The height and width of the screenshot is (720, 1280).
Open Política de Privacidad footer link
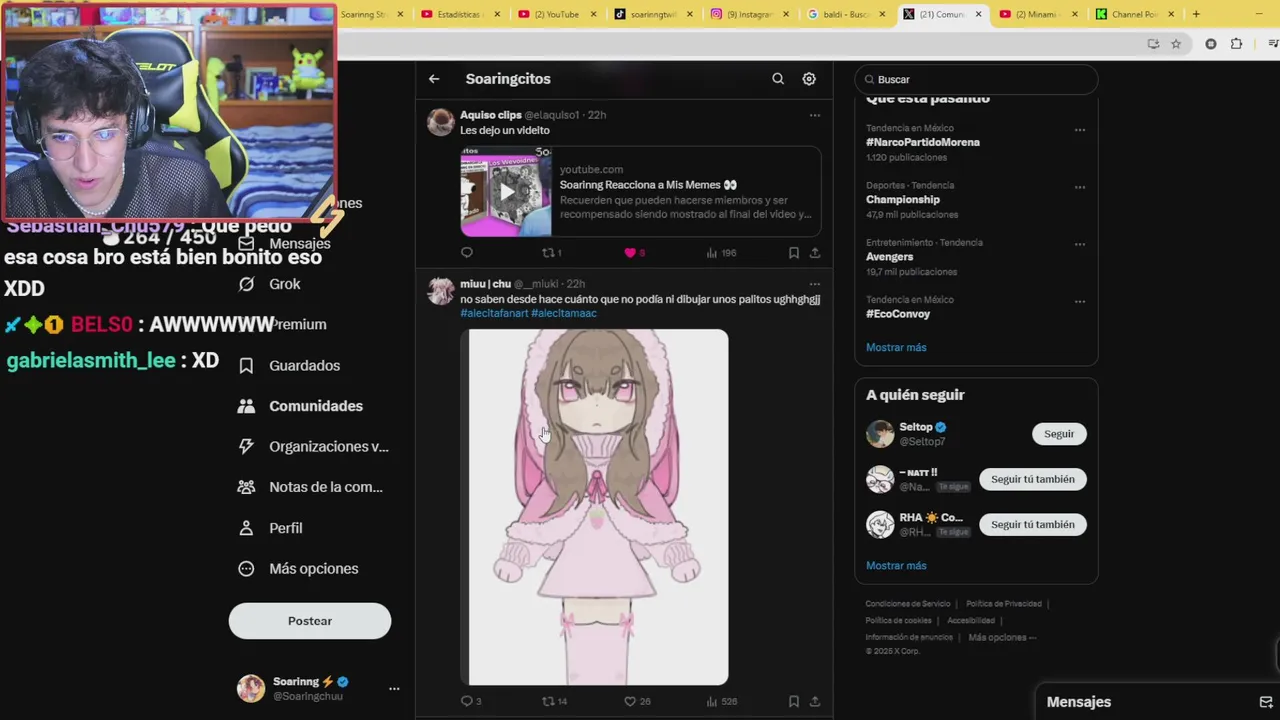pyautogui.click(x=1003, y=604)
